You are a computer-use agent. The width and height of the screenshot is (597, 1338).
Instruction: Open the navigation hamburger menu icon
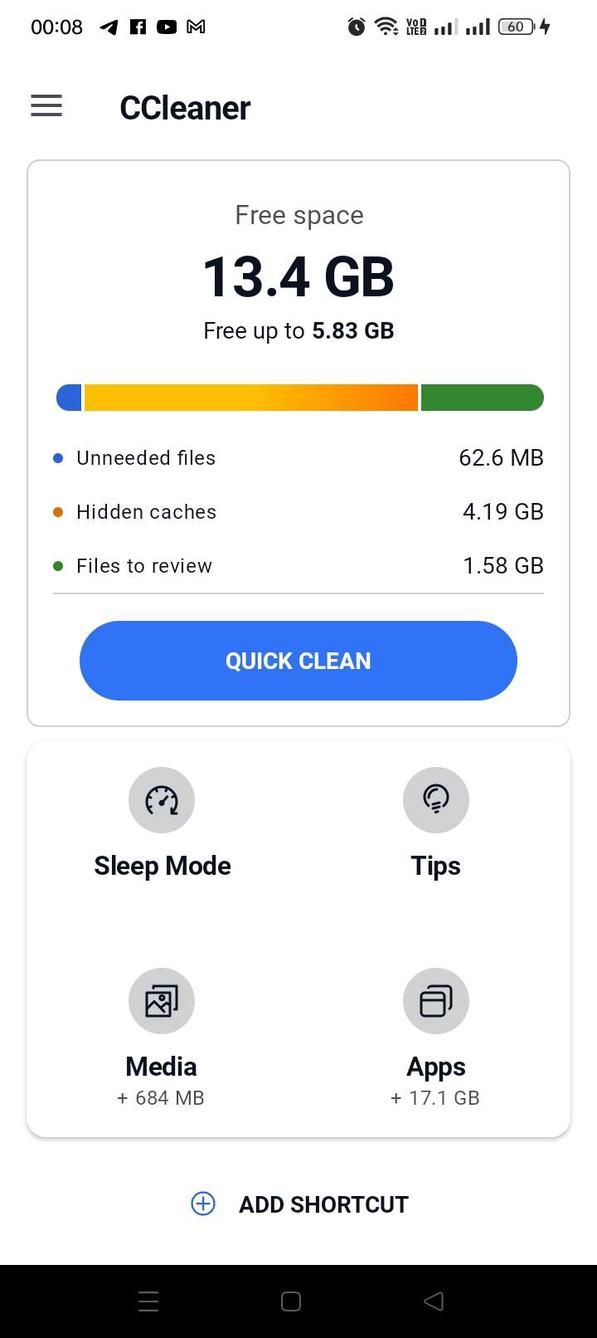pos(45,105)
